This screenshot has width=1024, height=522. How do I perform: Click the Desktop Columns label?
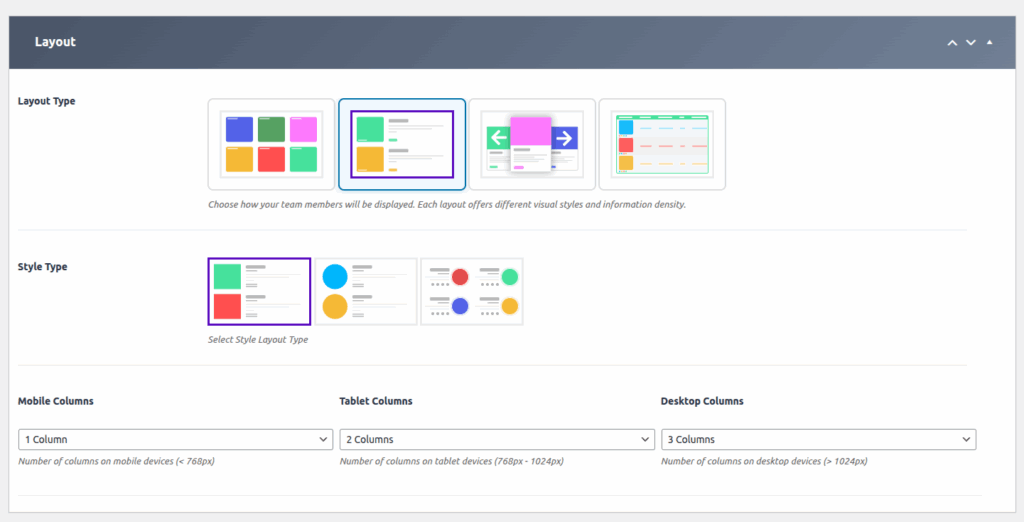pos(702,401)
